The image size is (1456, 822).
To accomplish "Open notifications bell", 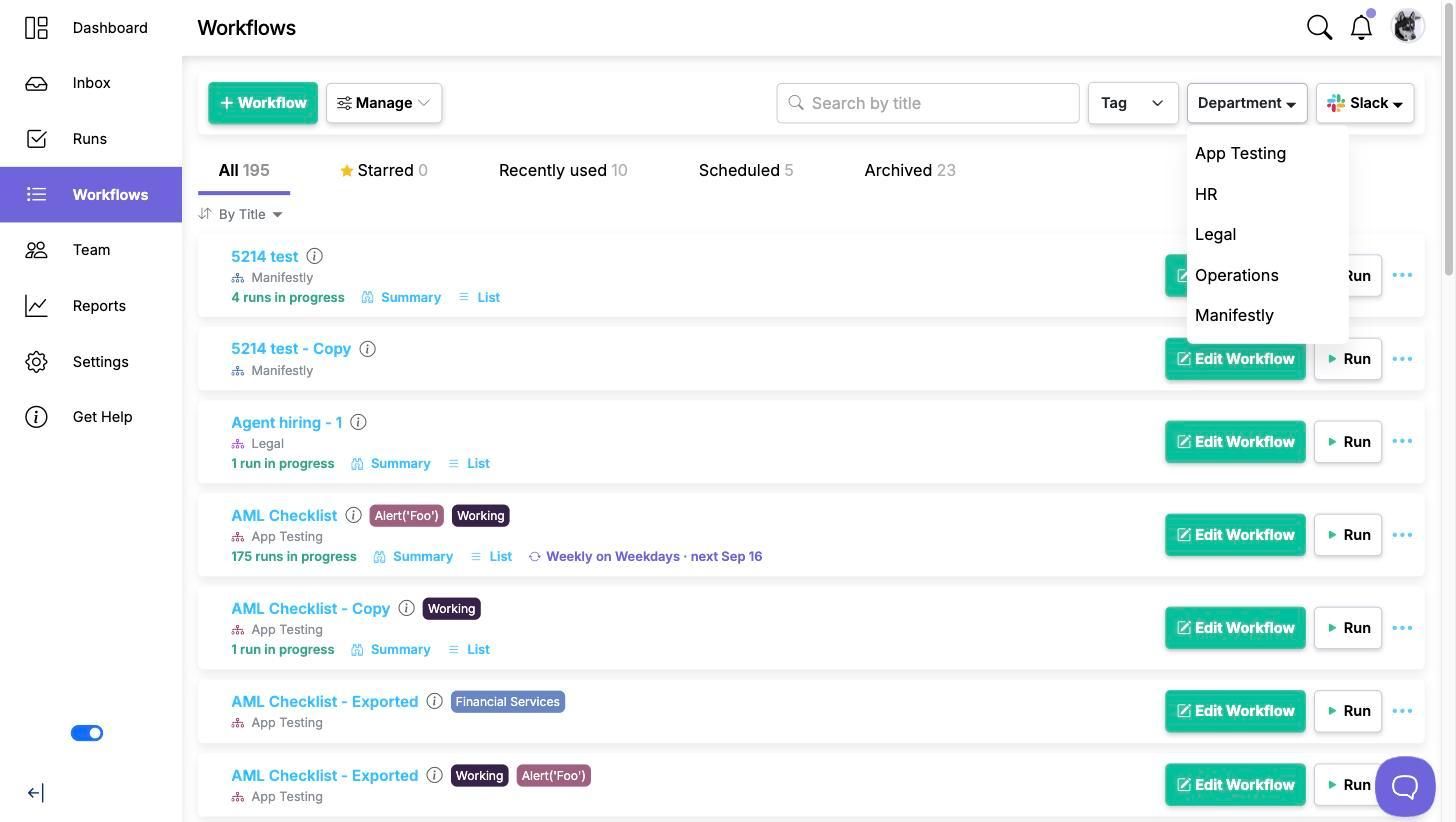I will [x=1361, y=27].
